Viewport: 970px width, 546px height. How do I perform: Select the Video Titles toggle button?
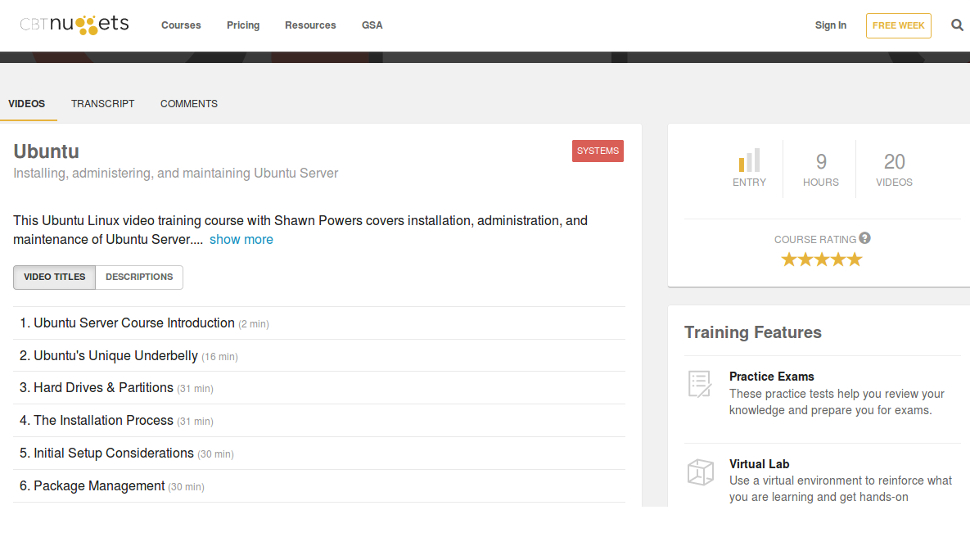point(54,277)
